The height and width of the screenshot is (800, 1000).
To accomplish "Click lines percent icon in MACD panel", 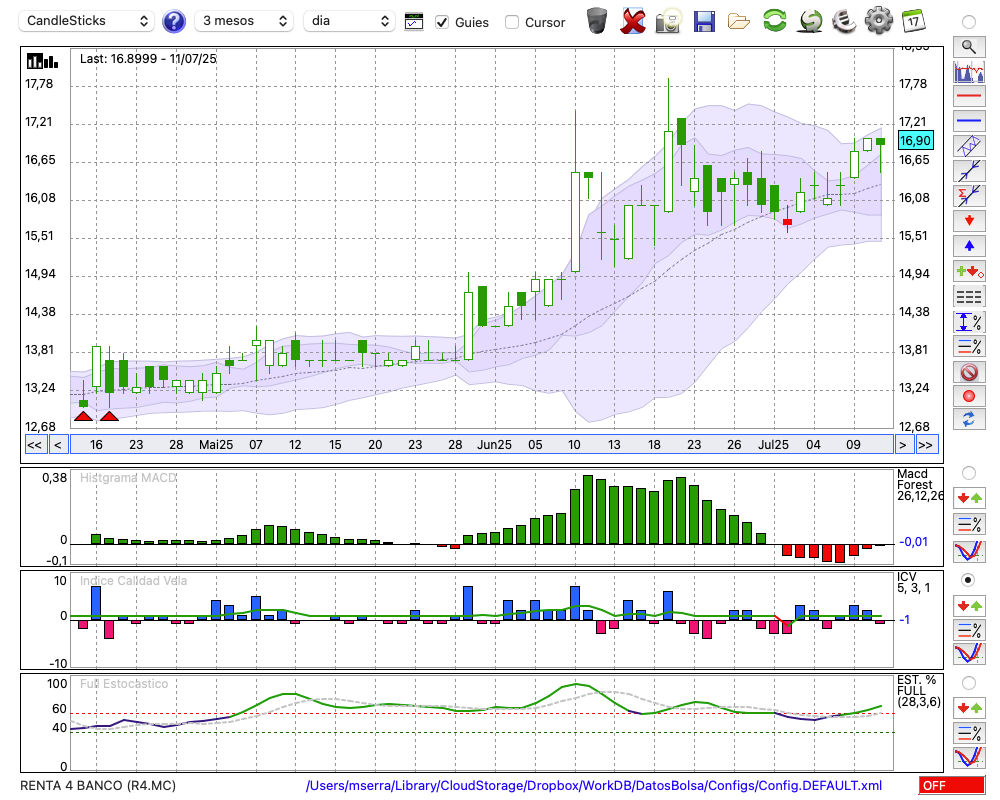I will (x=969, y=524).
